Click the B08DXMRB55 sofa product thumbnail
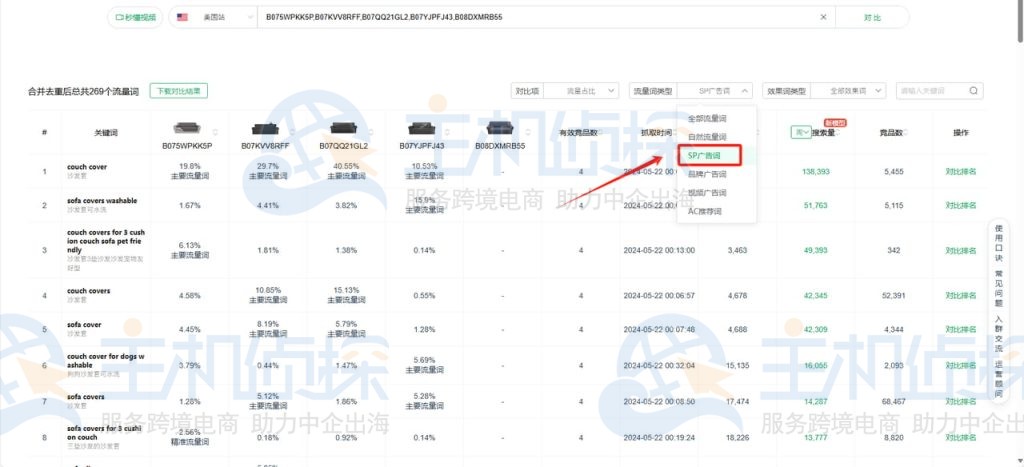 [x=500, y=129]
